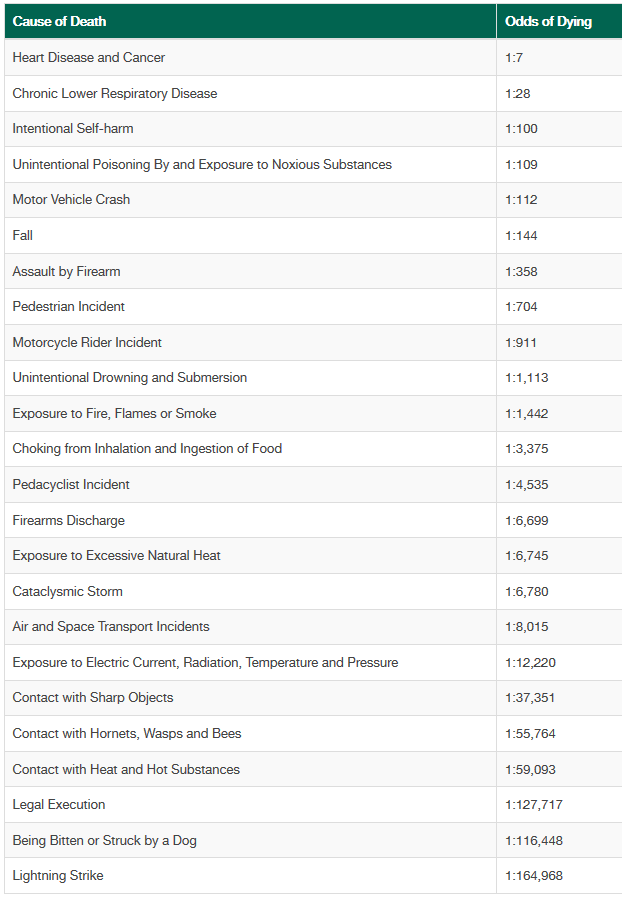622x900 pixels.
Task: Click the "Contact with Sharp Objects" cell
Action: point(93,697)
